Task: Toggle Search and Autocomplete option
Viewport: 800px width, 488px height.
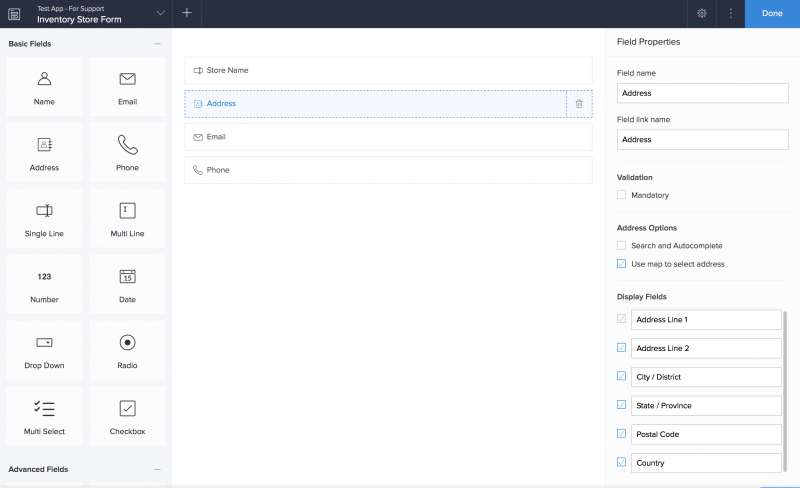Action: [x=622, y=245]
